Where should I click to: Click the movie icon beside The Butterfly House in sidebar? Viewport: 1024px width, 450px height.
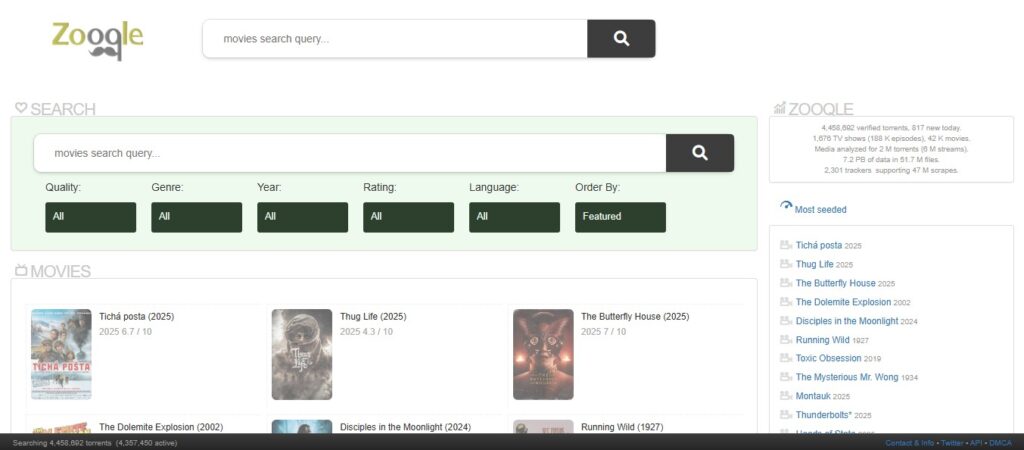786,283
